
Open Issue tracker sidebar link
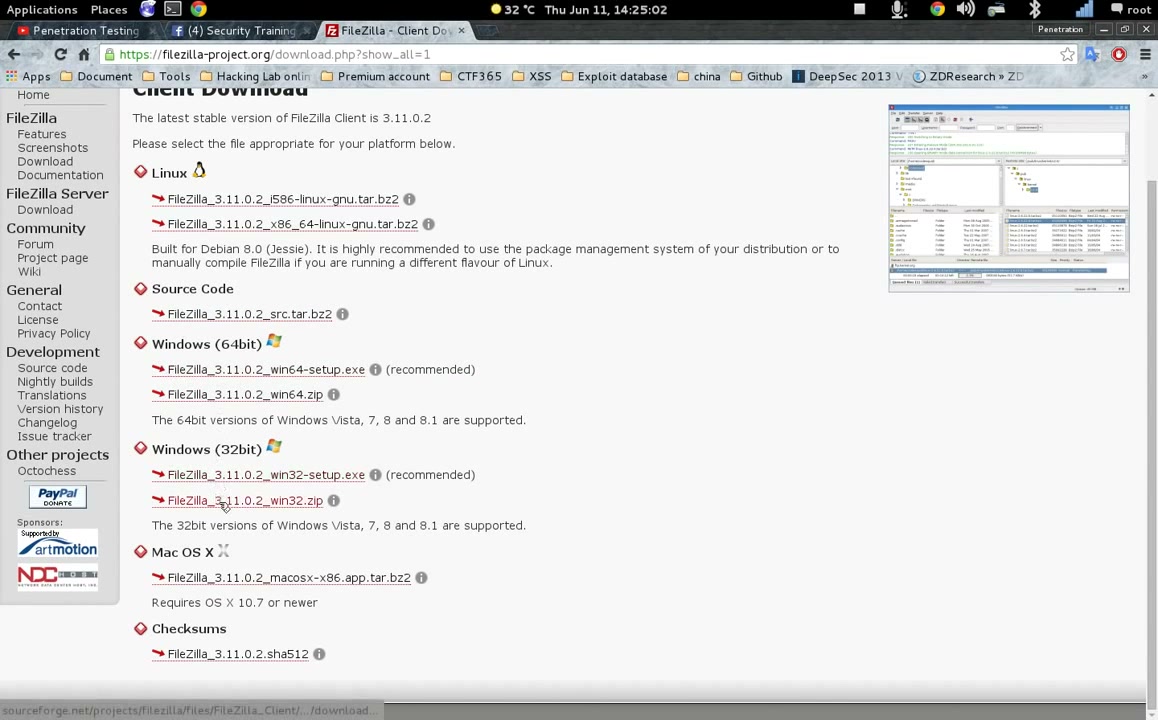54,436
